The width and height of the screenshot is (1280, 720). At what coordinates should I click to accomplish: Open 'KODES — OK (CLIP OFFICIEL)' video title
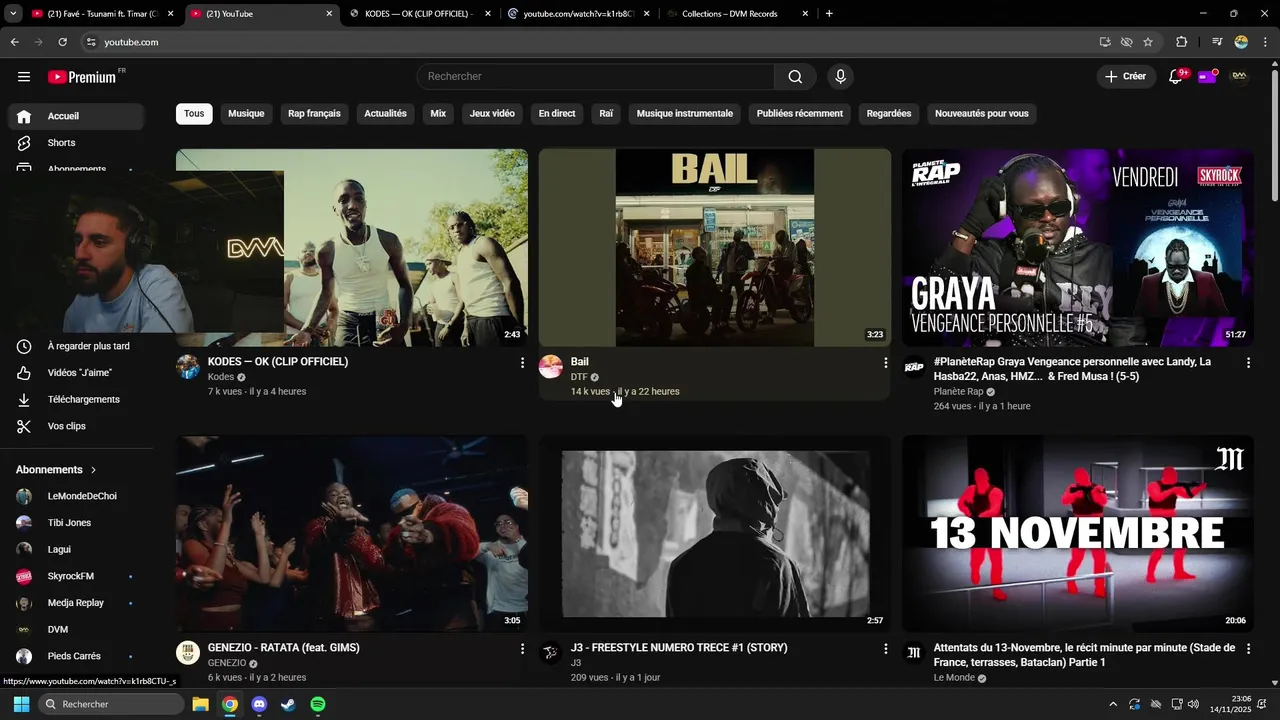[278, 362]
